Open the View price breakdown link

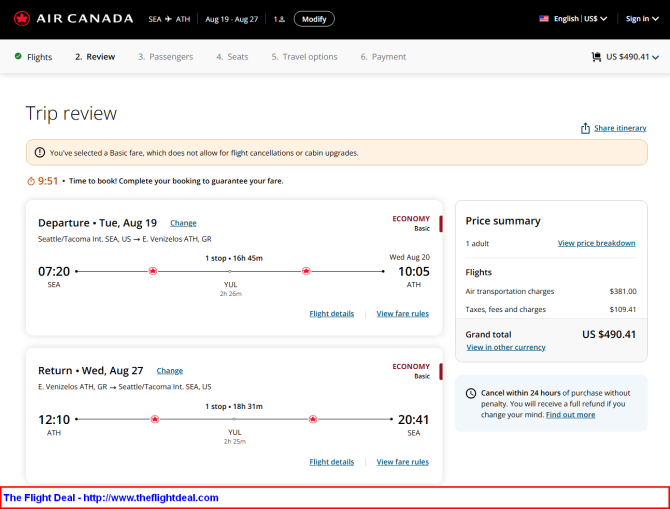(x=597, y=243)
